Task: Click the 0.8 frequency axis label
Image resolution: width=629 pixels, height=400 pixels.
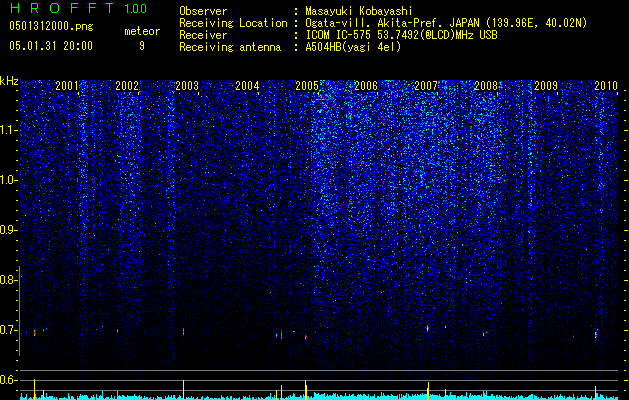Action: (8, 280)
